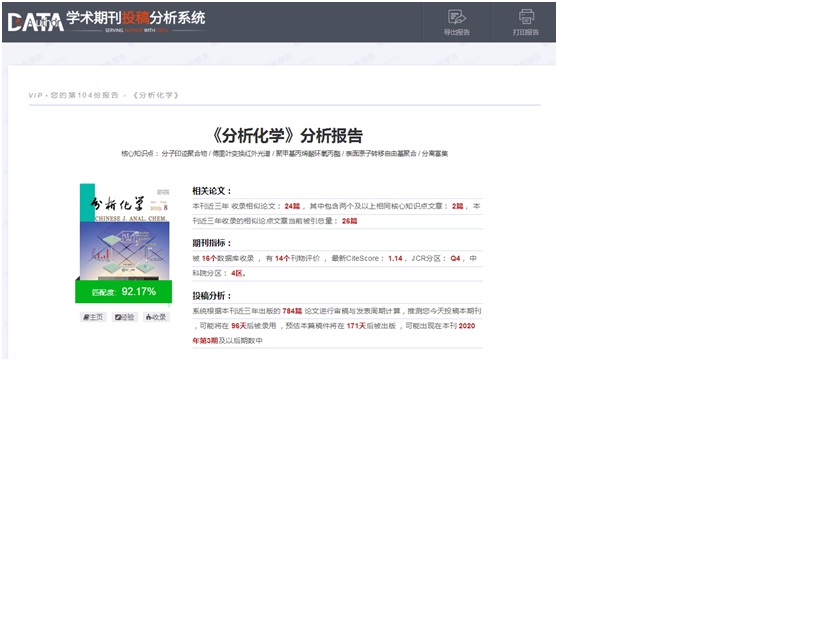Click the 学术期刊投稿分析系统 header title
Viewport: 840px width, 630px height.
[136, 18]
